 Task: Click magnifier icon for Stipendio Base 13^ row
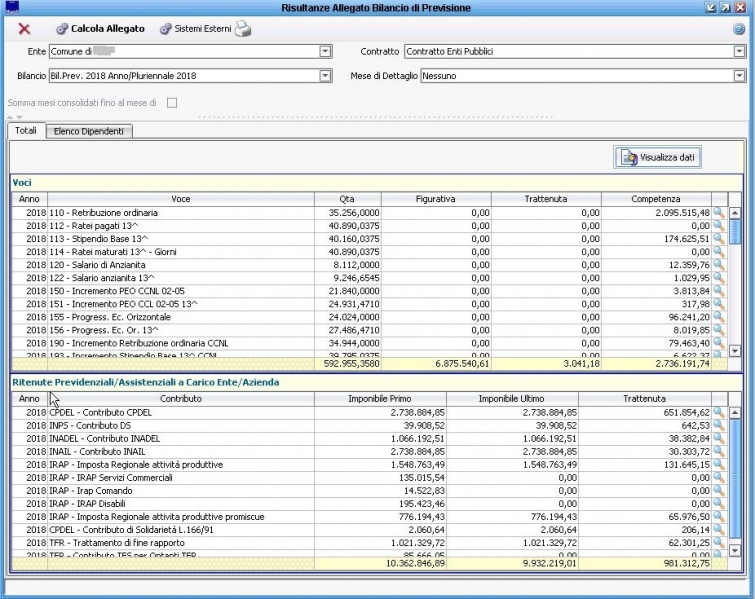(x=718, y=239)
